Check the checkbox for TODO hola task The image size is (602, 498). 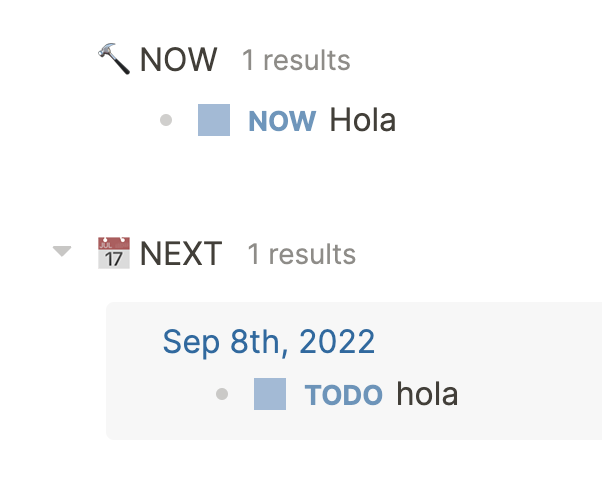click(270, 394)
